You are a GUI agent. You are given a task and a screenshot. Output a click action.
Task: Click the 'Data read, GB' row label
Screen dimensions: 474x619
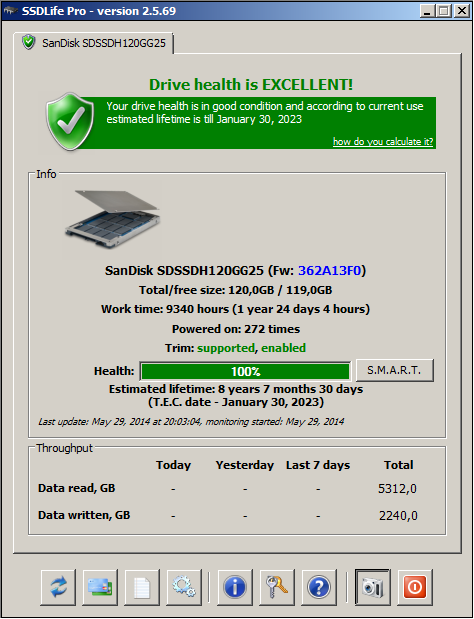tap(77, 488)
